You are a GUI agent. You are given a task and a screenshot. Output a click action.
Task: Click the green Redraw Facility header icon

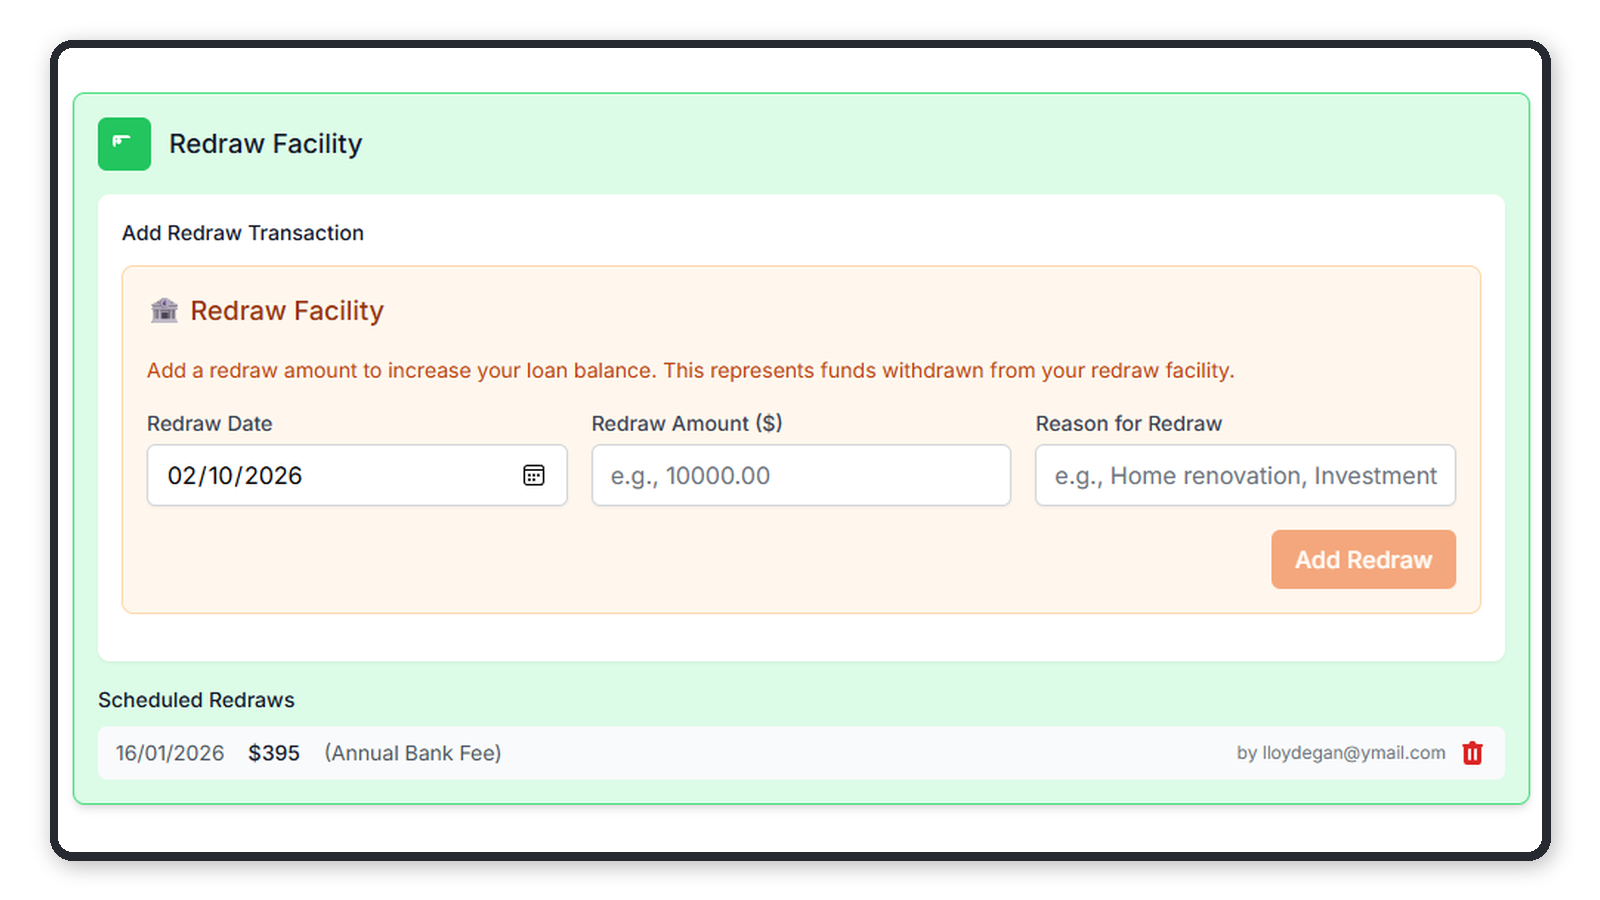(x=124, y=144)
